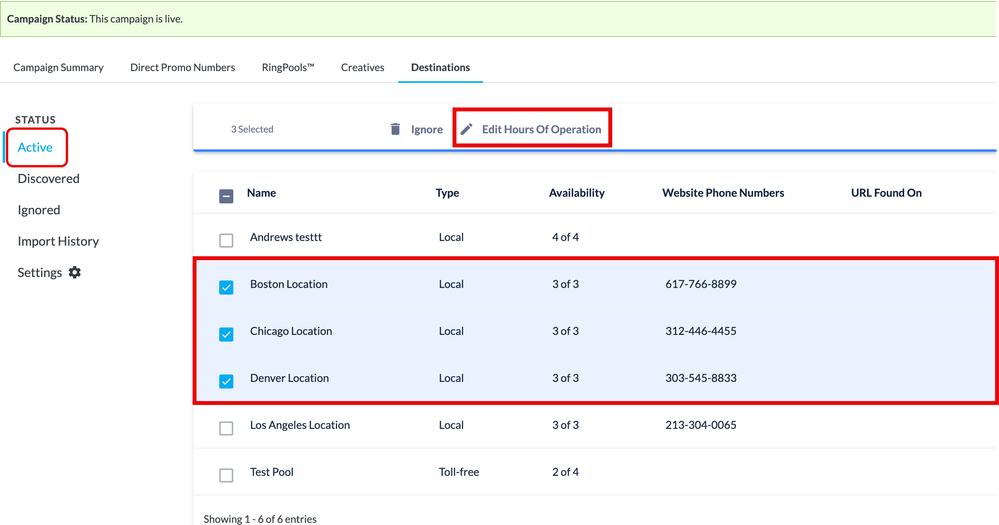
Task: Show Ignored destinations
Action: pos(39,210)
